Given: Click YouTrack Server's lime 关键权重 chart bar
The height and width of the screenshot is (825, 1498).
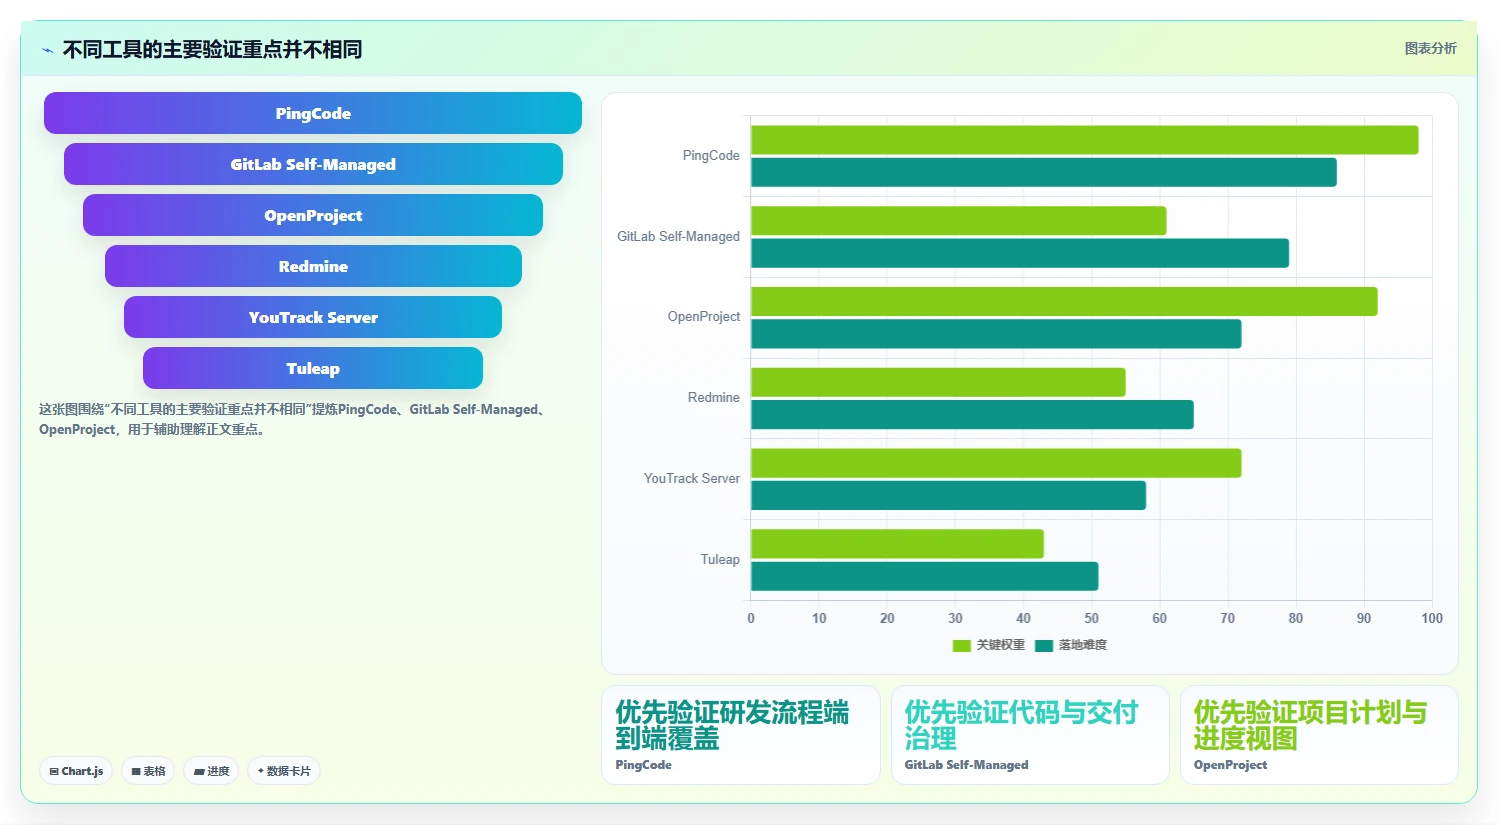Looking at the screenshot, I should pyautogui.click(x=996, y=463).
